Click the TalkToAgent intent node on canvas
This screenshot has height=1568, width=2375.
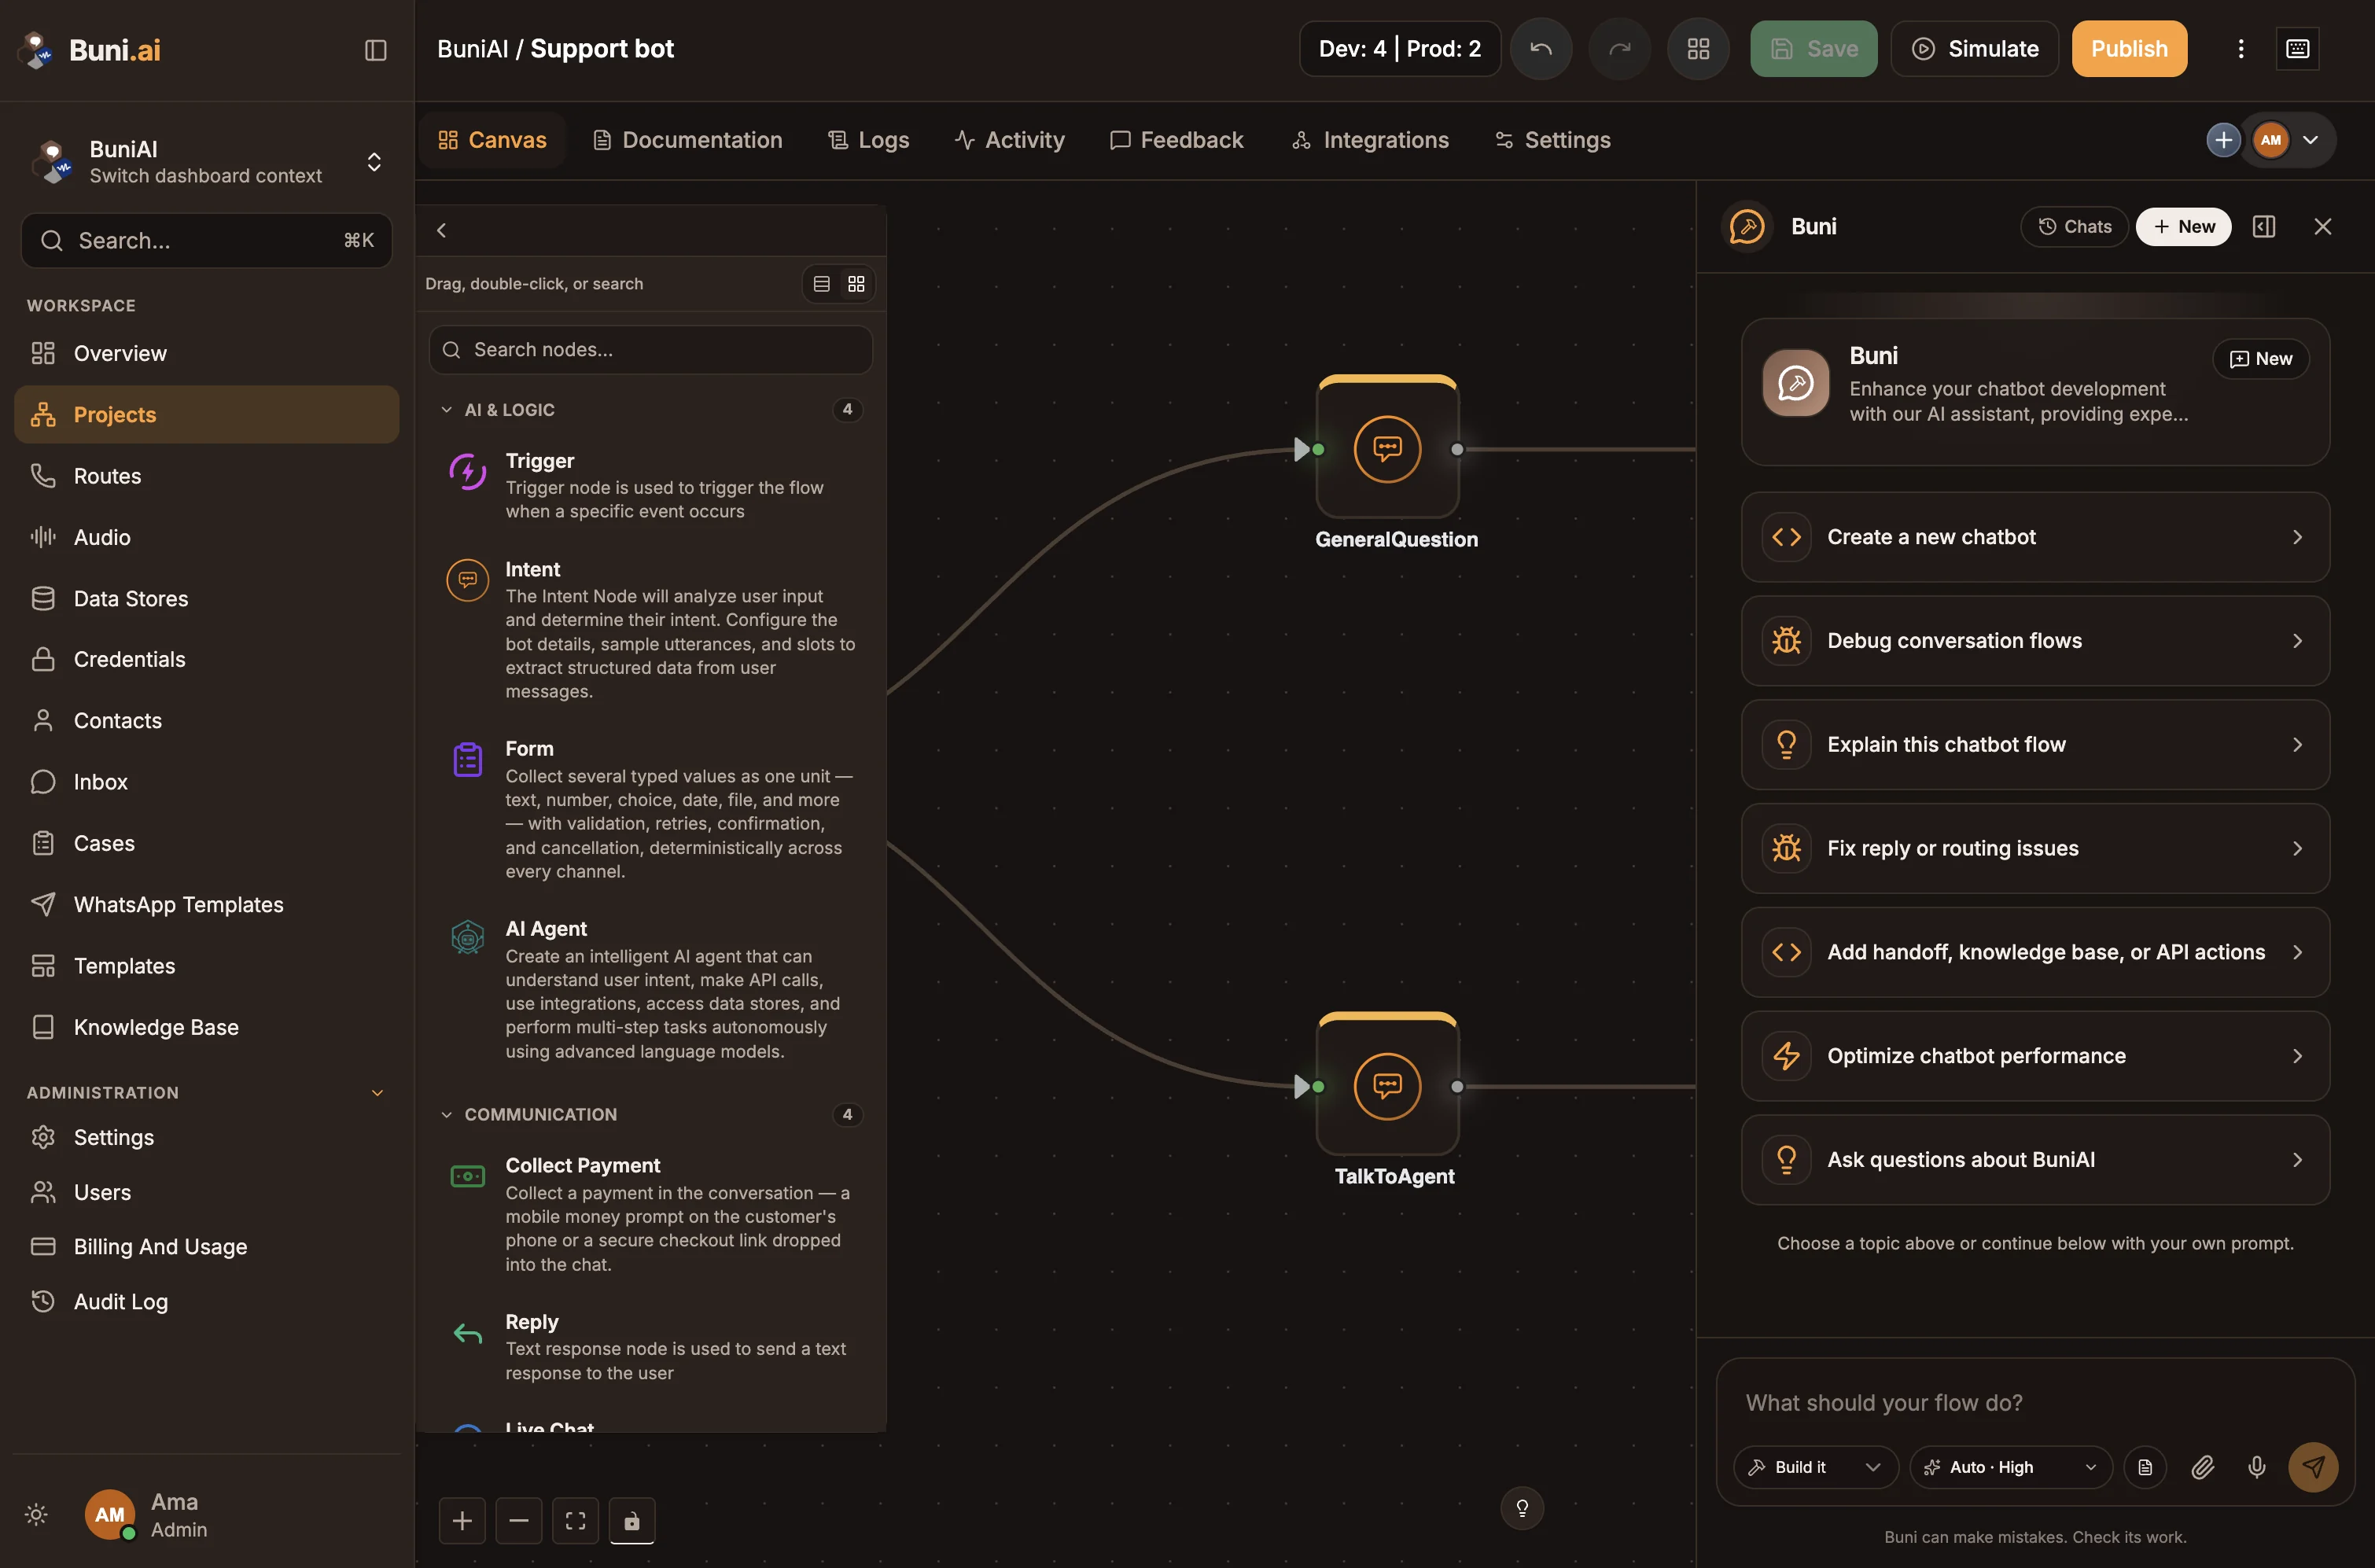pyautogui.click(x=1387, y=1086)
